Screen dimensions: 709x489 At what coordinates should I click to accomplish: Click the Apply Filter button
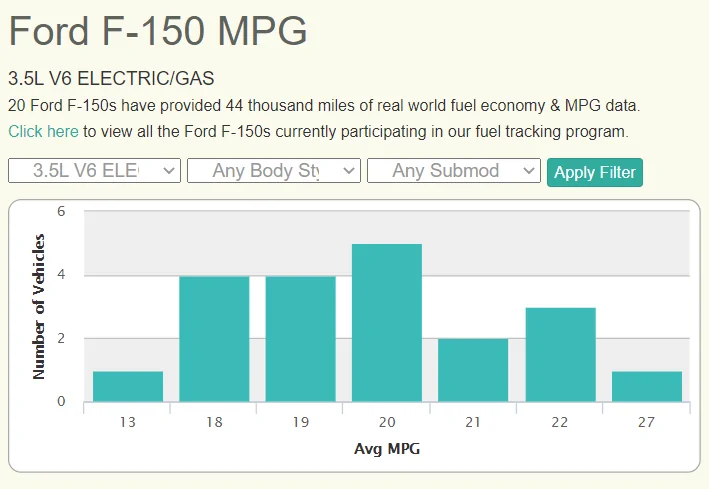click(595, 172)
